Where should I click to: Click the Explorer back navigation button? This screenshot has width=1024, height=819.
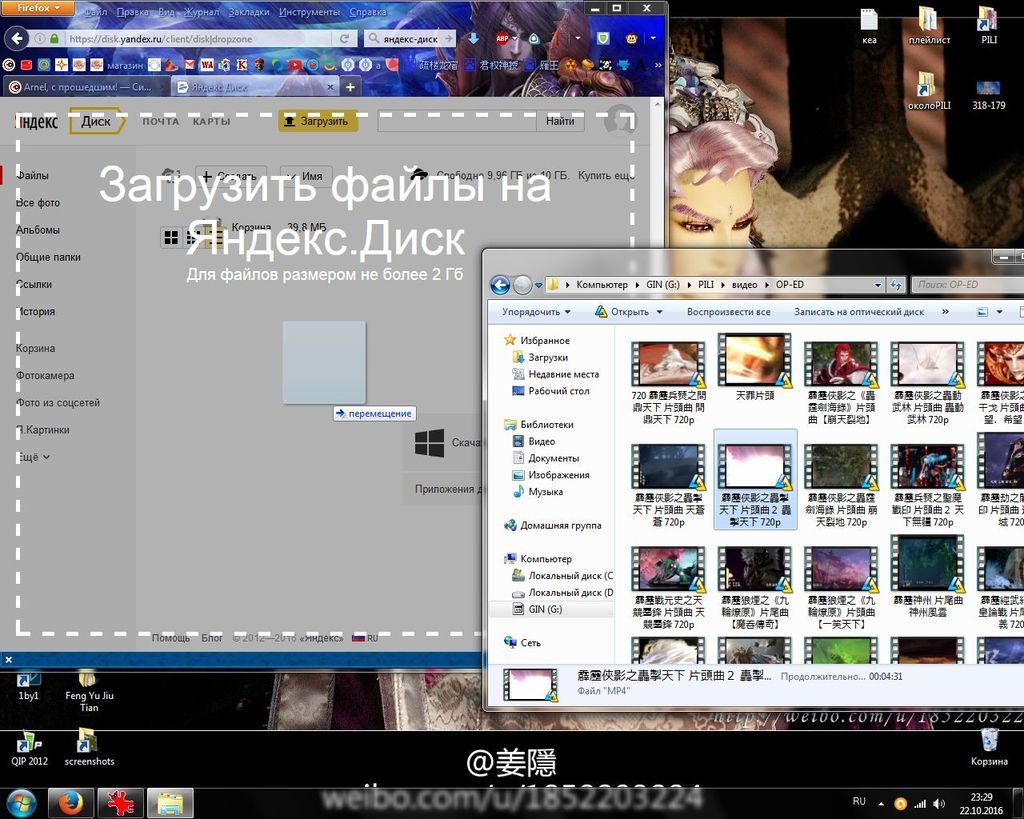click(x=500, y=285)
